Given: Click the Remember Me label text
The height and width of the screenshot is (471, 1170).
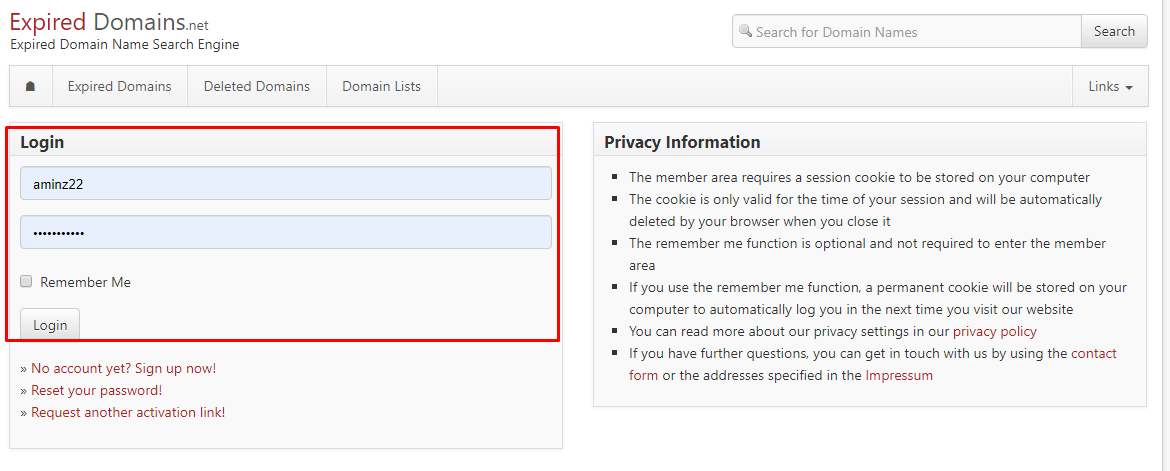Looking at the screenshot, I should [85, 282].
